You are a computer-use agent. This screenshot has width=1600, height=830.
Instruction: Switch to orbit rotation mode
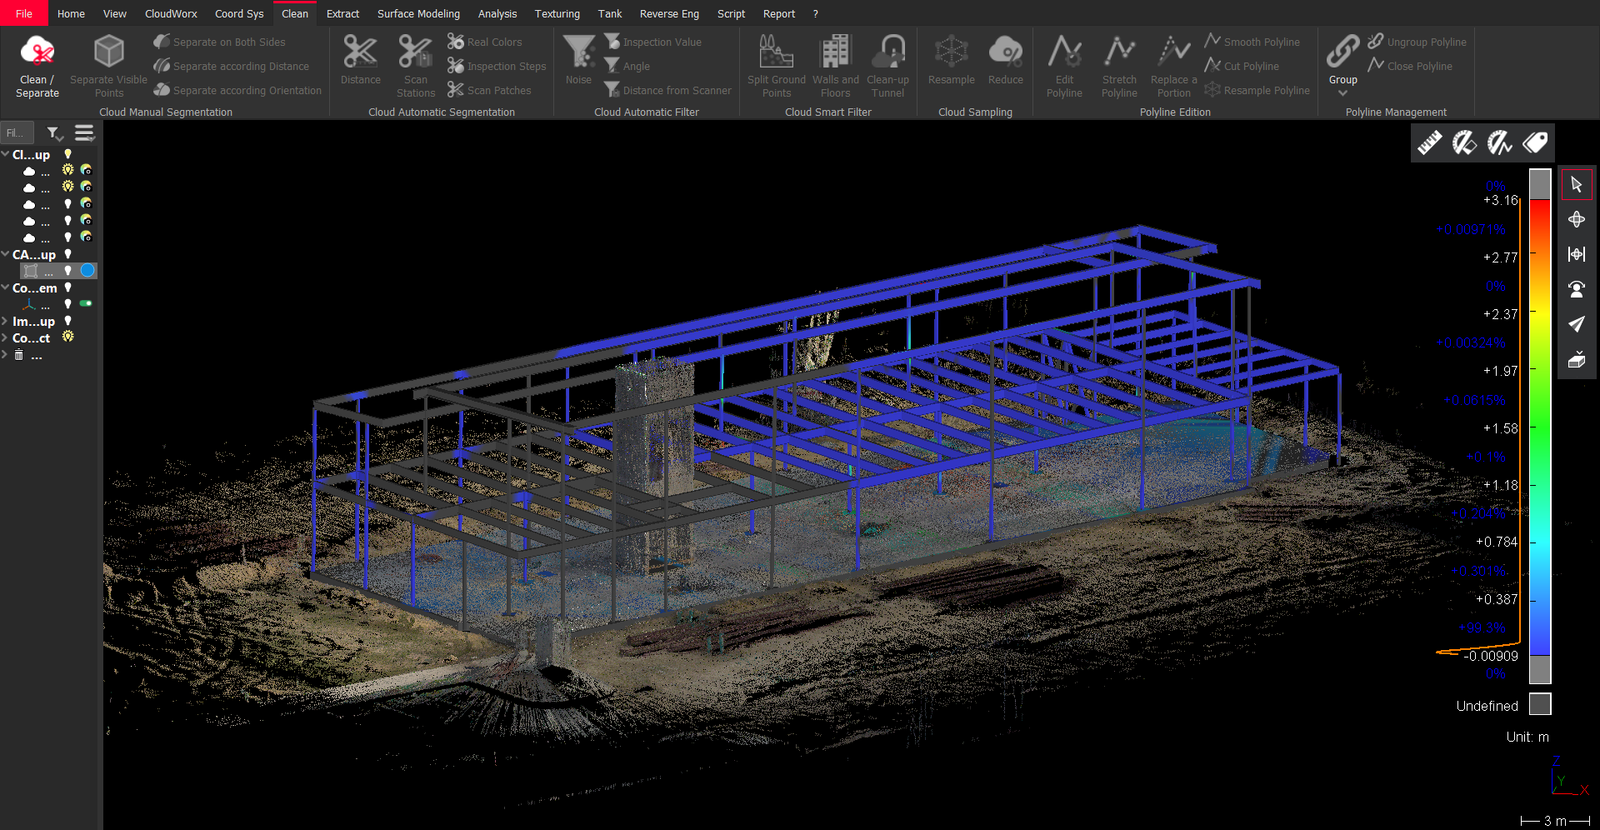point(1576,219)
